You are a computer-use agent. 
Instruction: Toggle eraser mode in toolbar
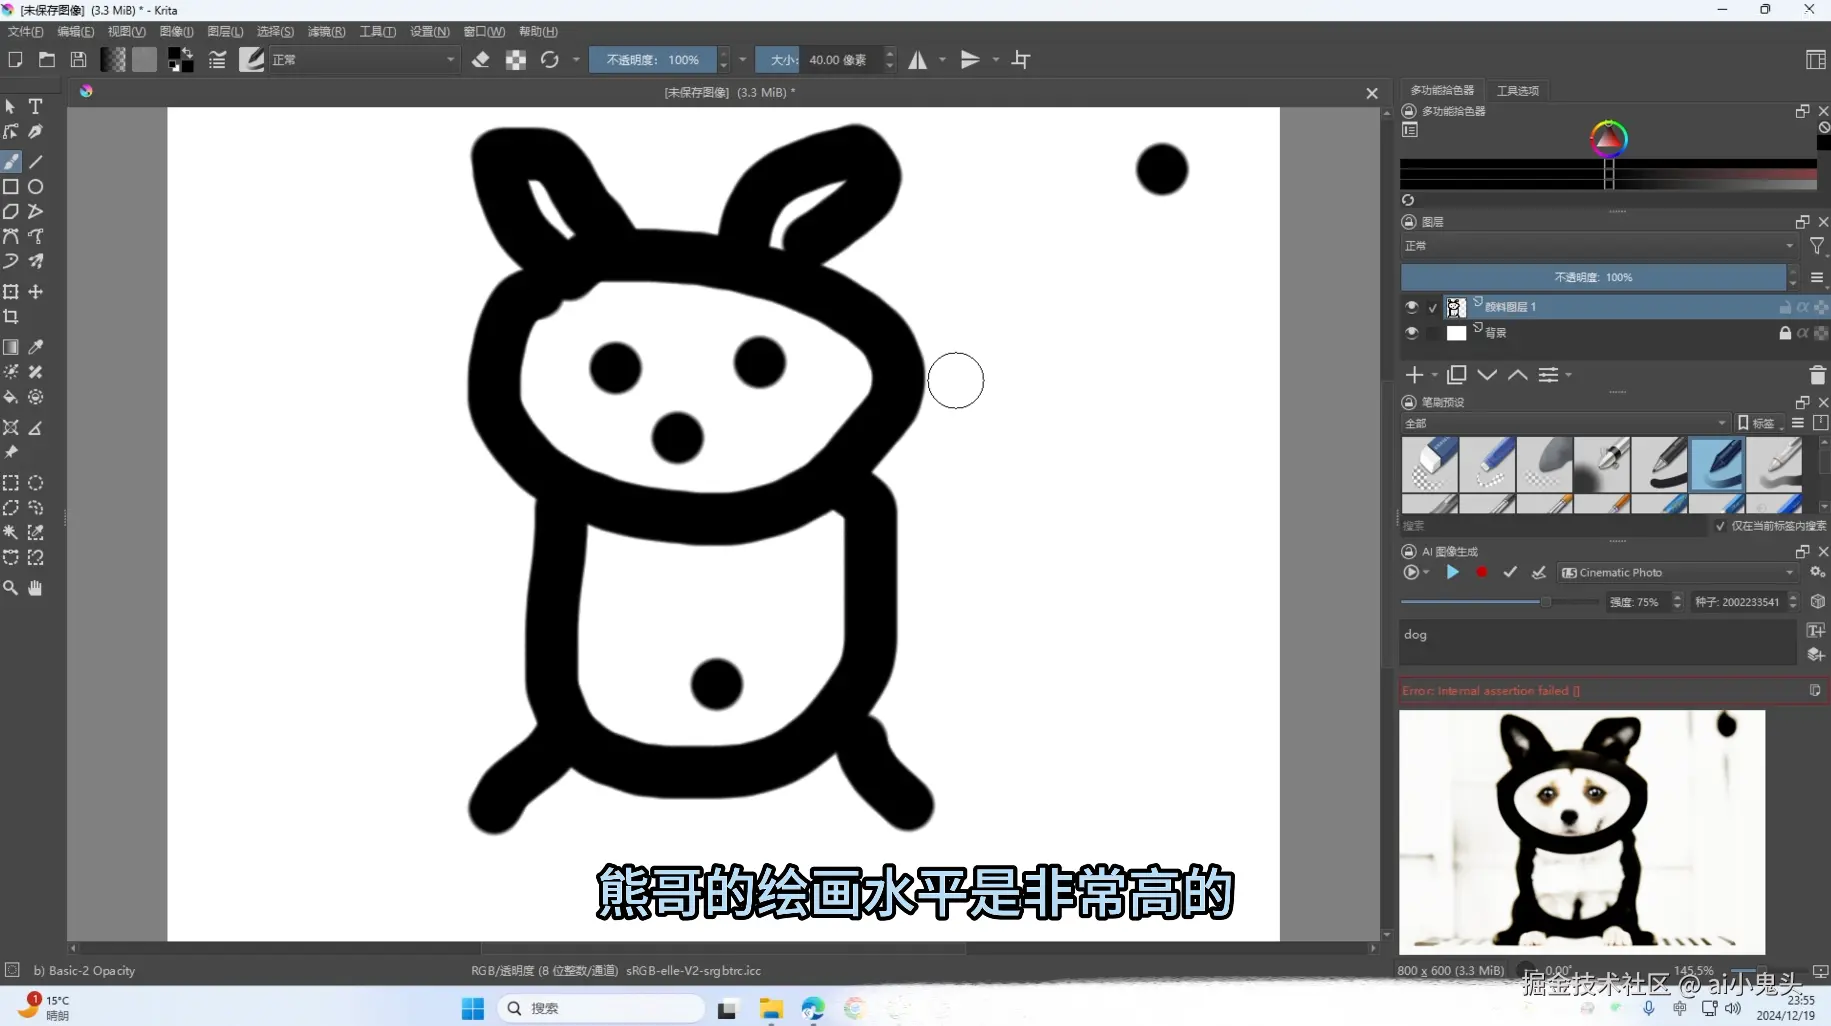tap(481, 60)
